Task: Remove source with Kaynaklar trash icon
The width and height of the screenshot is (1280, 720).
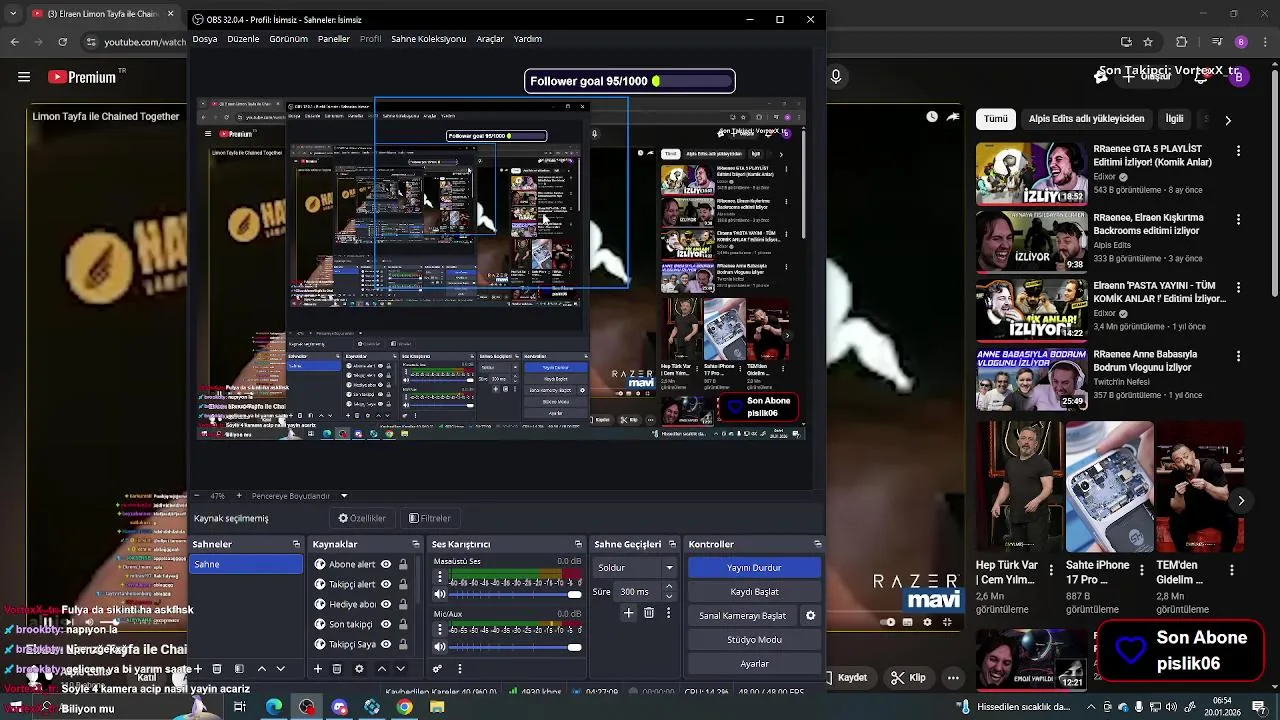Action: pos(337,669)
